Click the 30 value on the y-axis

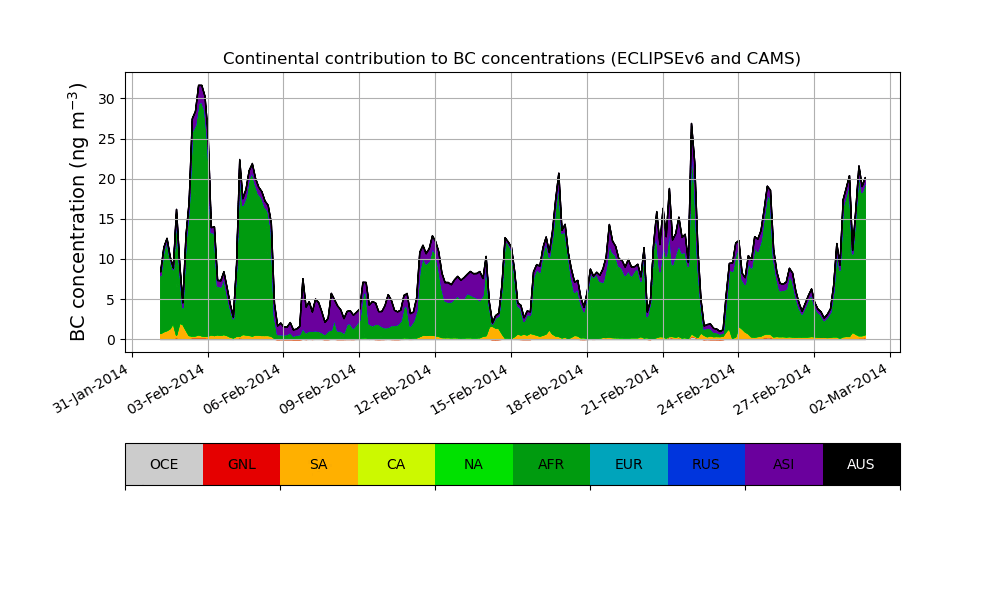(x=108, y=99)
